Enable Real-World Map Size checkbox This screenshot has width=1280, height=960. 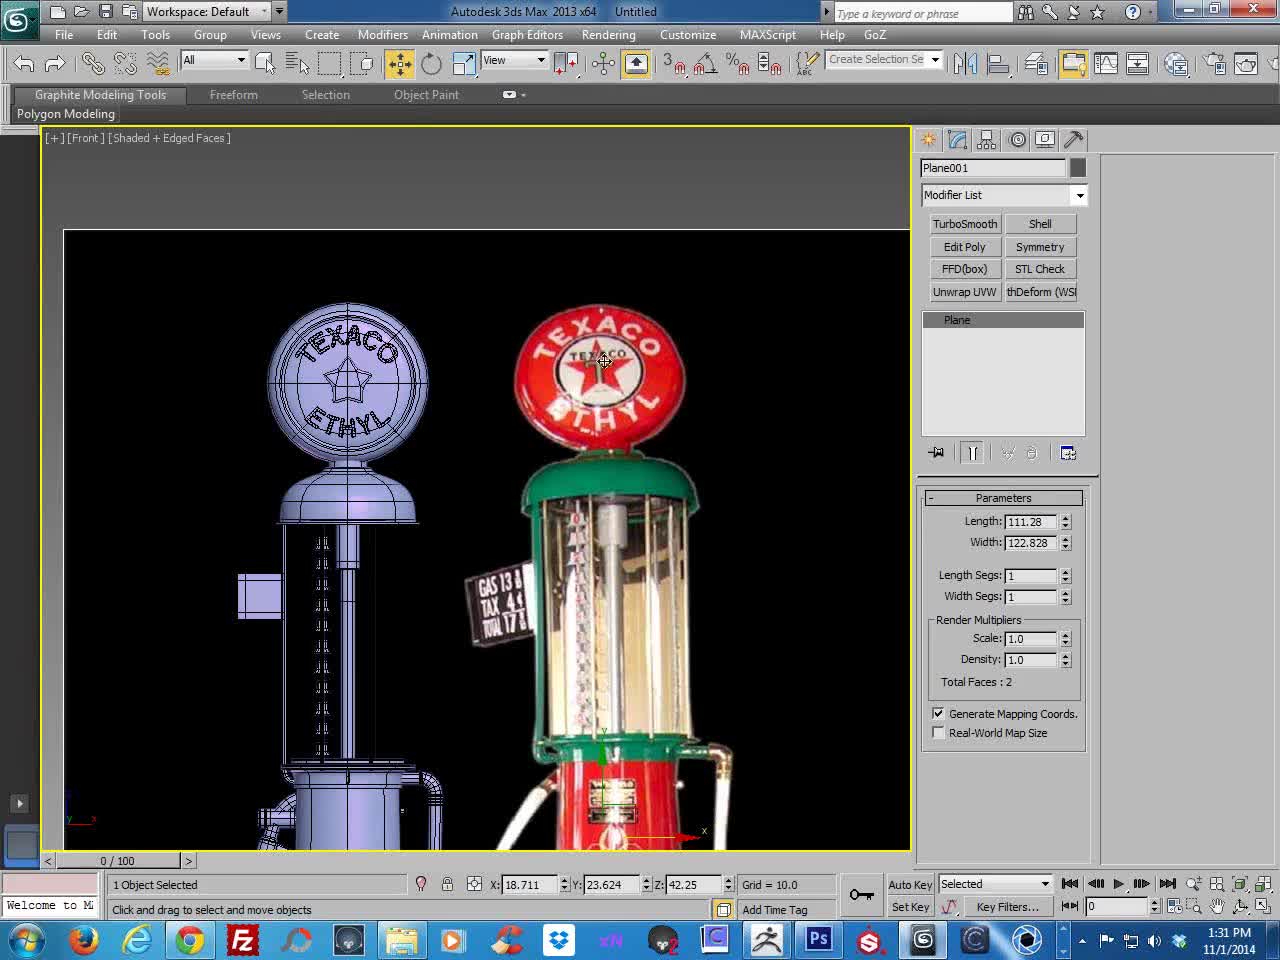pos(938,733)
